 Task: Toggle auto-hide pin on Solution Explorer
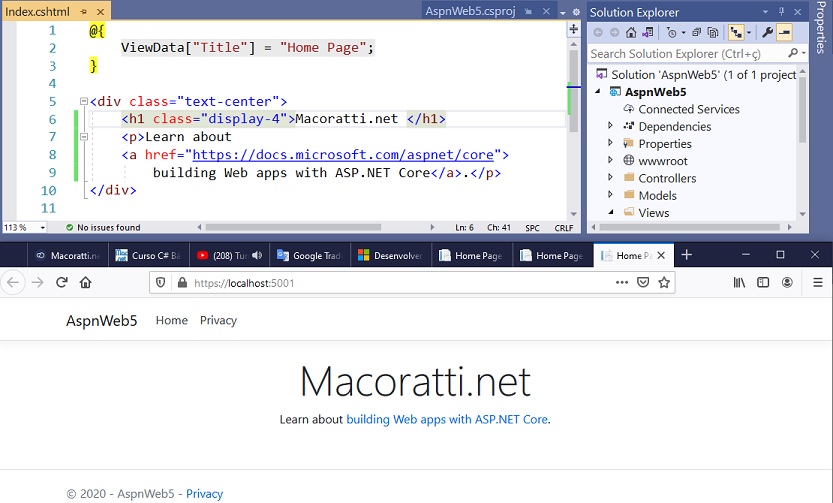pos(781,12)
